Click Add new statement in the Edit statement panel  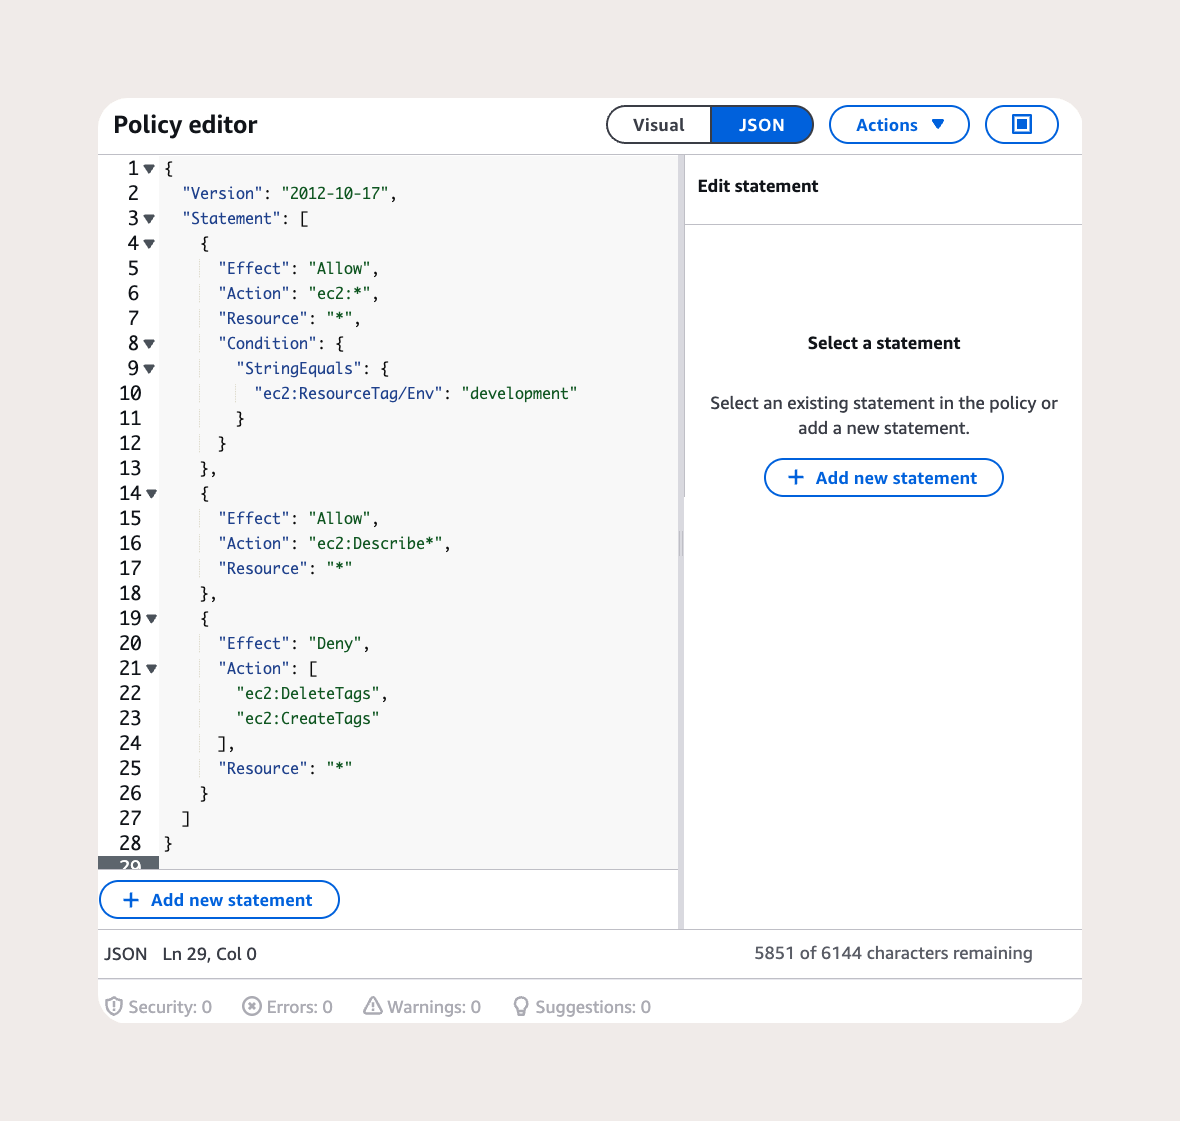pyautogui.click(x=883, y=478)
